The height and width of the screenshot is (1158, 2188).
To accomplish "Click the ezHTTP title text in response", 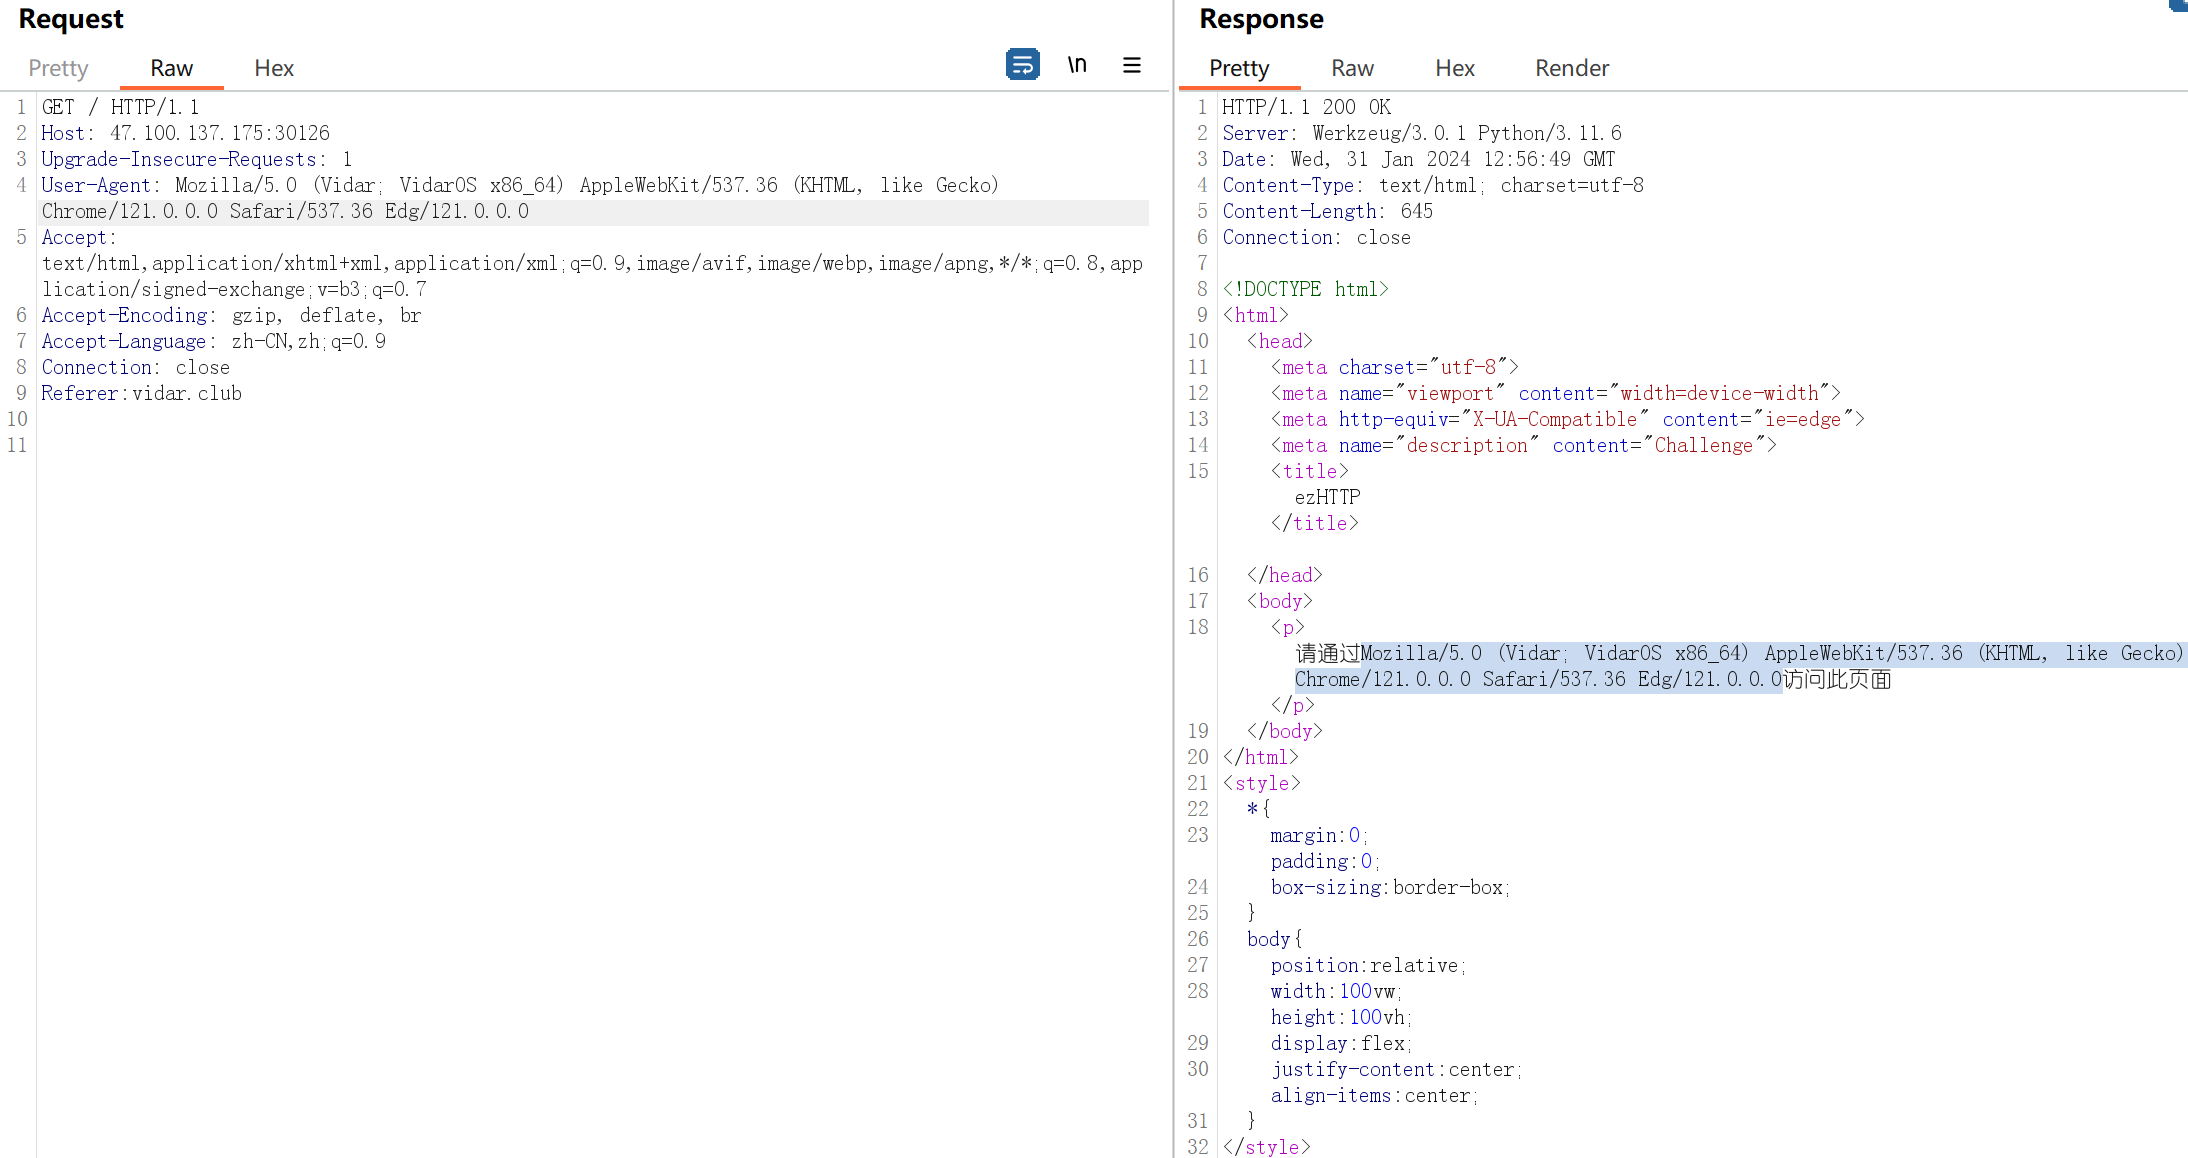I will click(x=1327, y=497).
